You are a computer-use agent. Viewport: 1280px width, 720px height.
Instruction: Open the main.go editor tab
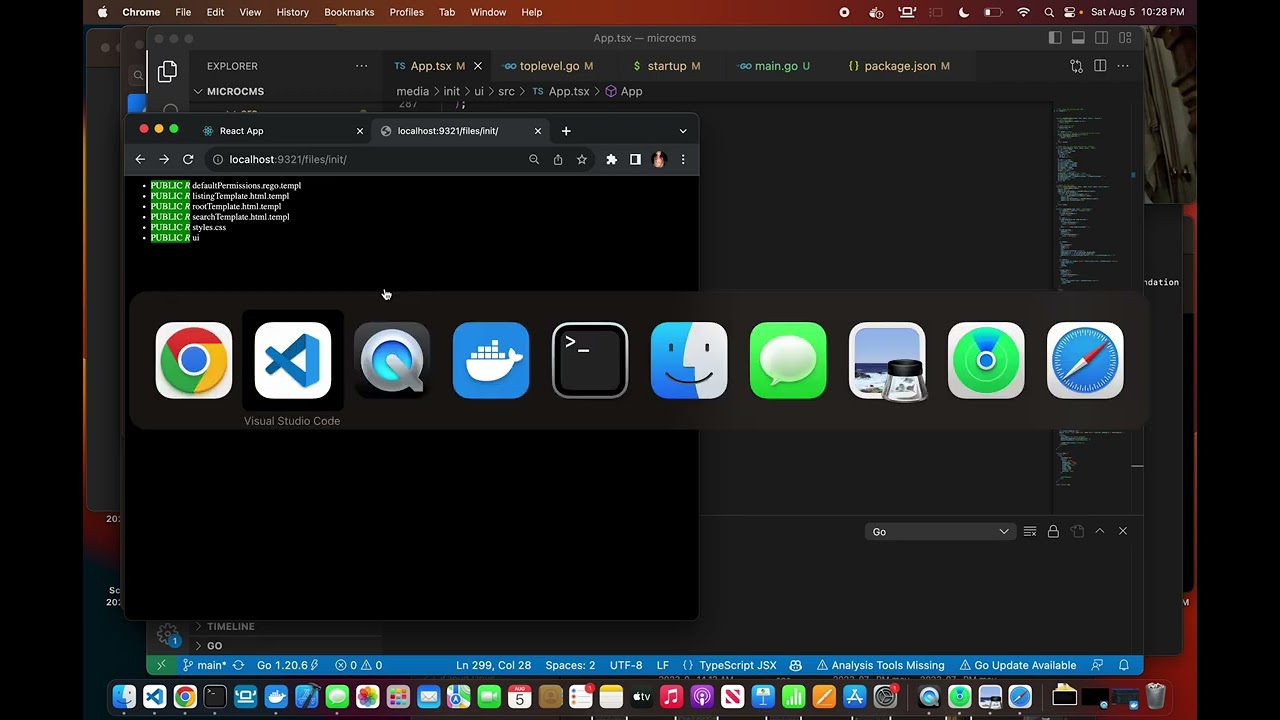coord(775,66)
